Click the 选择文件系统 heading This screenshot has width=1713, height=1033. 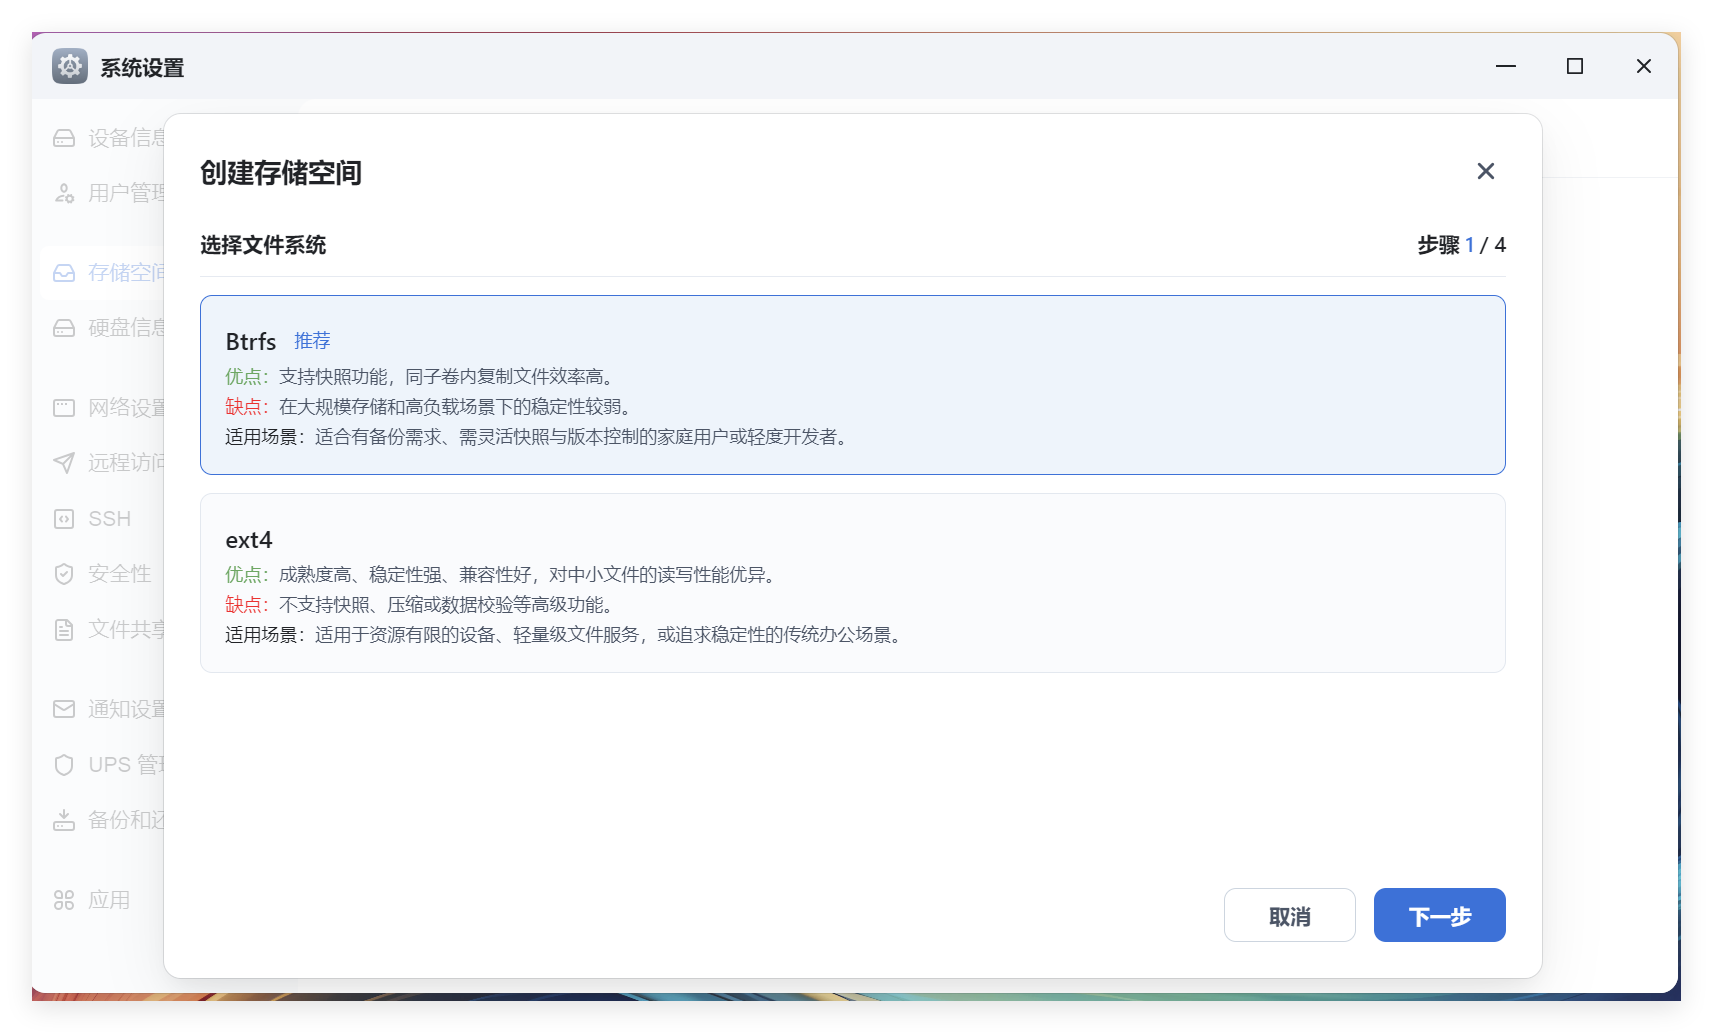coord(263,245)
